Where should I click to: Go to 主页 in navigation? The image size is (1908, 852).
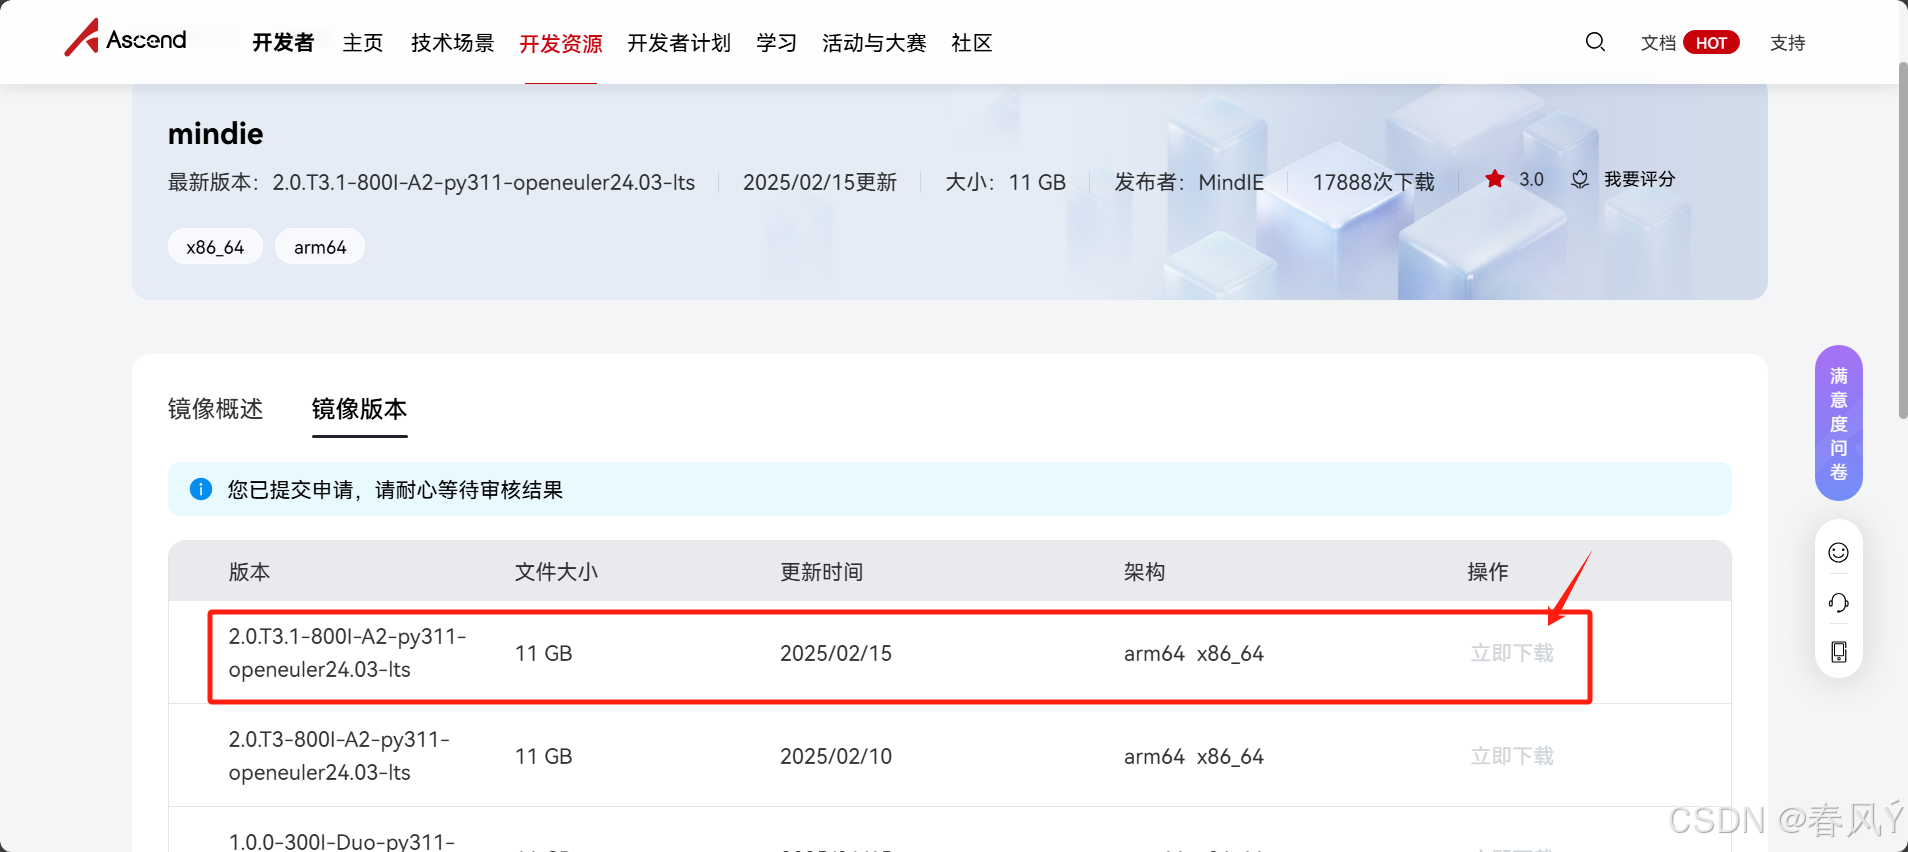[x=363, y=43]
